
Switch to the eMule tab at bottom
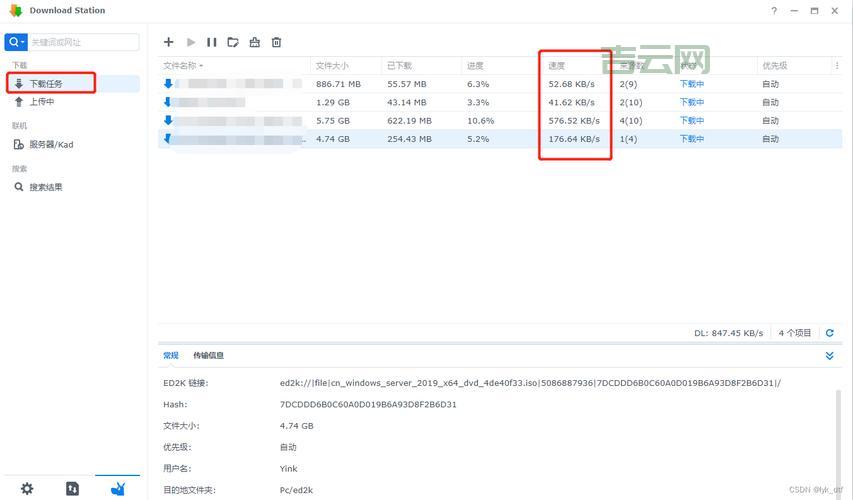118,488
